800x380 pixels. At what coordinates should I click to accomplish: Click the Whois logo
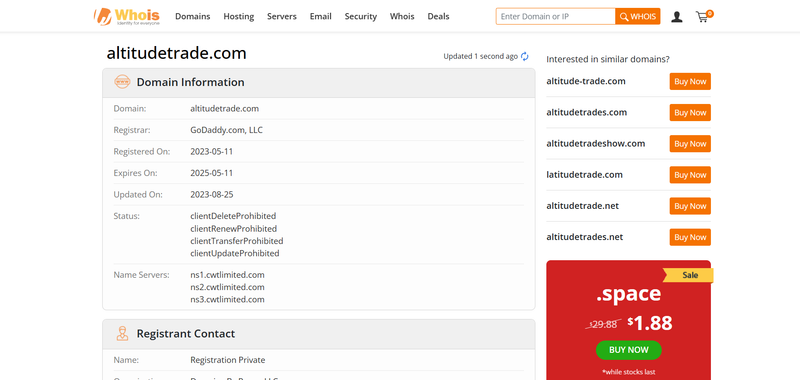127,16
